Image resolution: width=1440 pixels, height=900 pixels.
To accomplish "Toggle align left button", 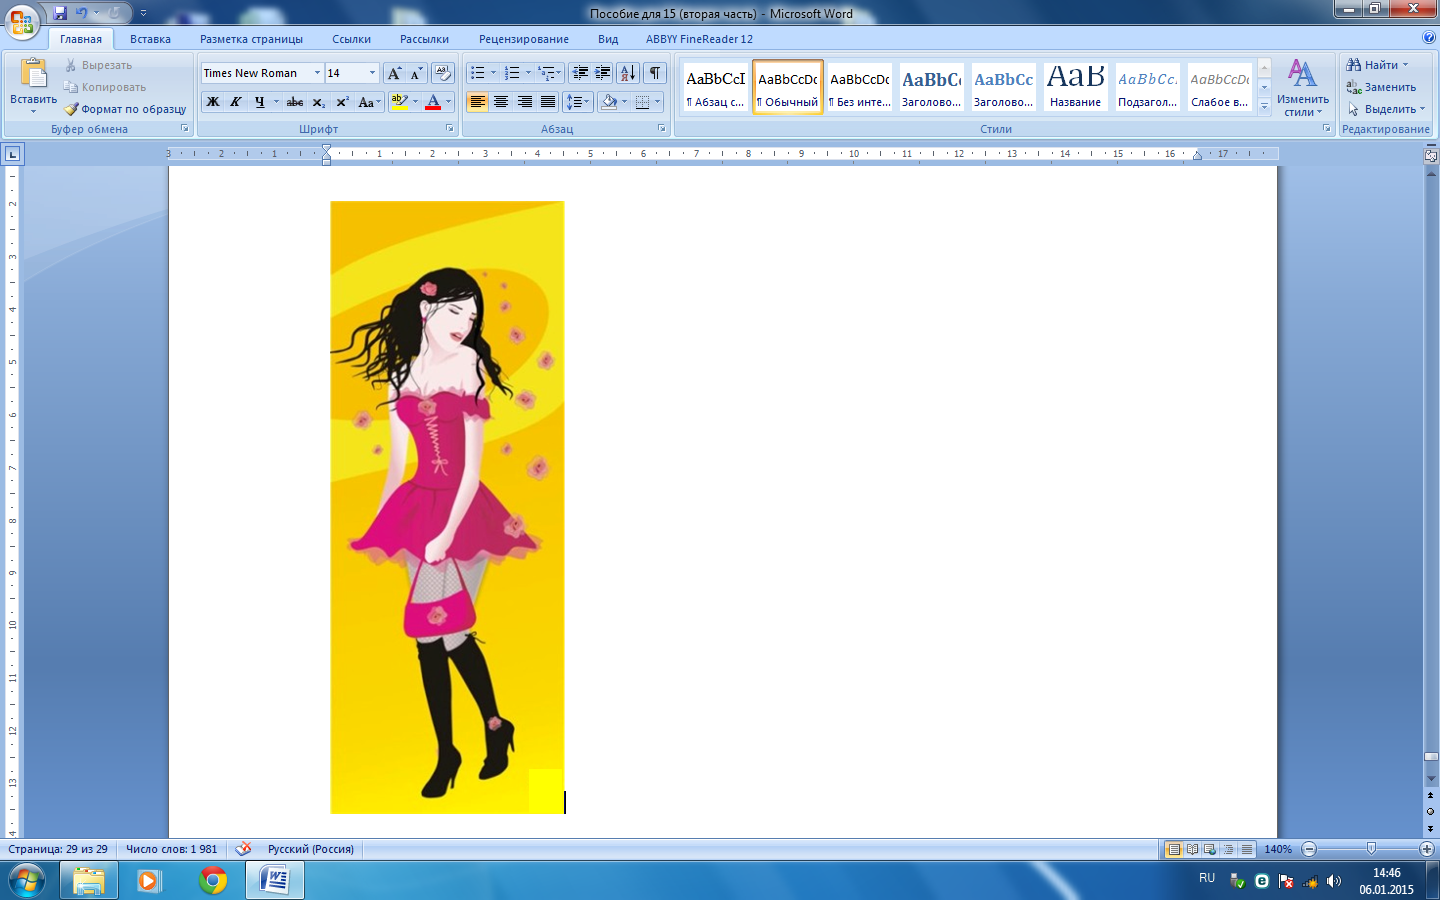I will coord(478,102).
